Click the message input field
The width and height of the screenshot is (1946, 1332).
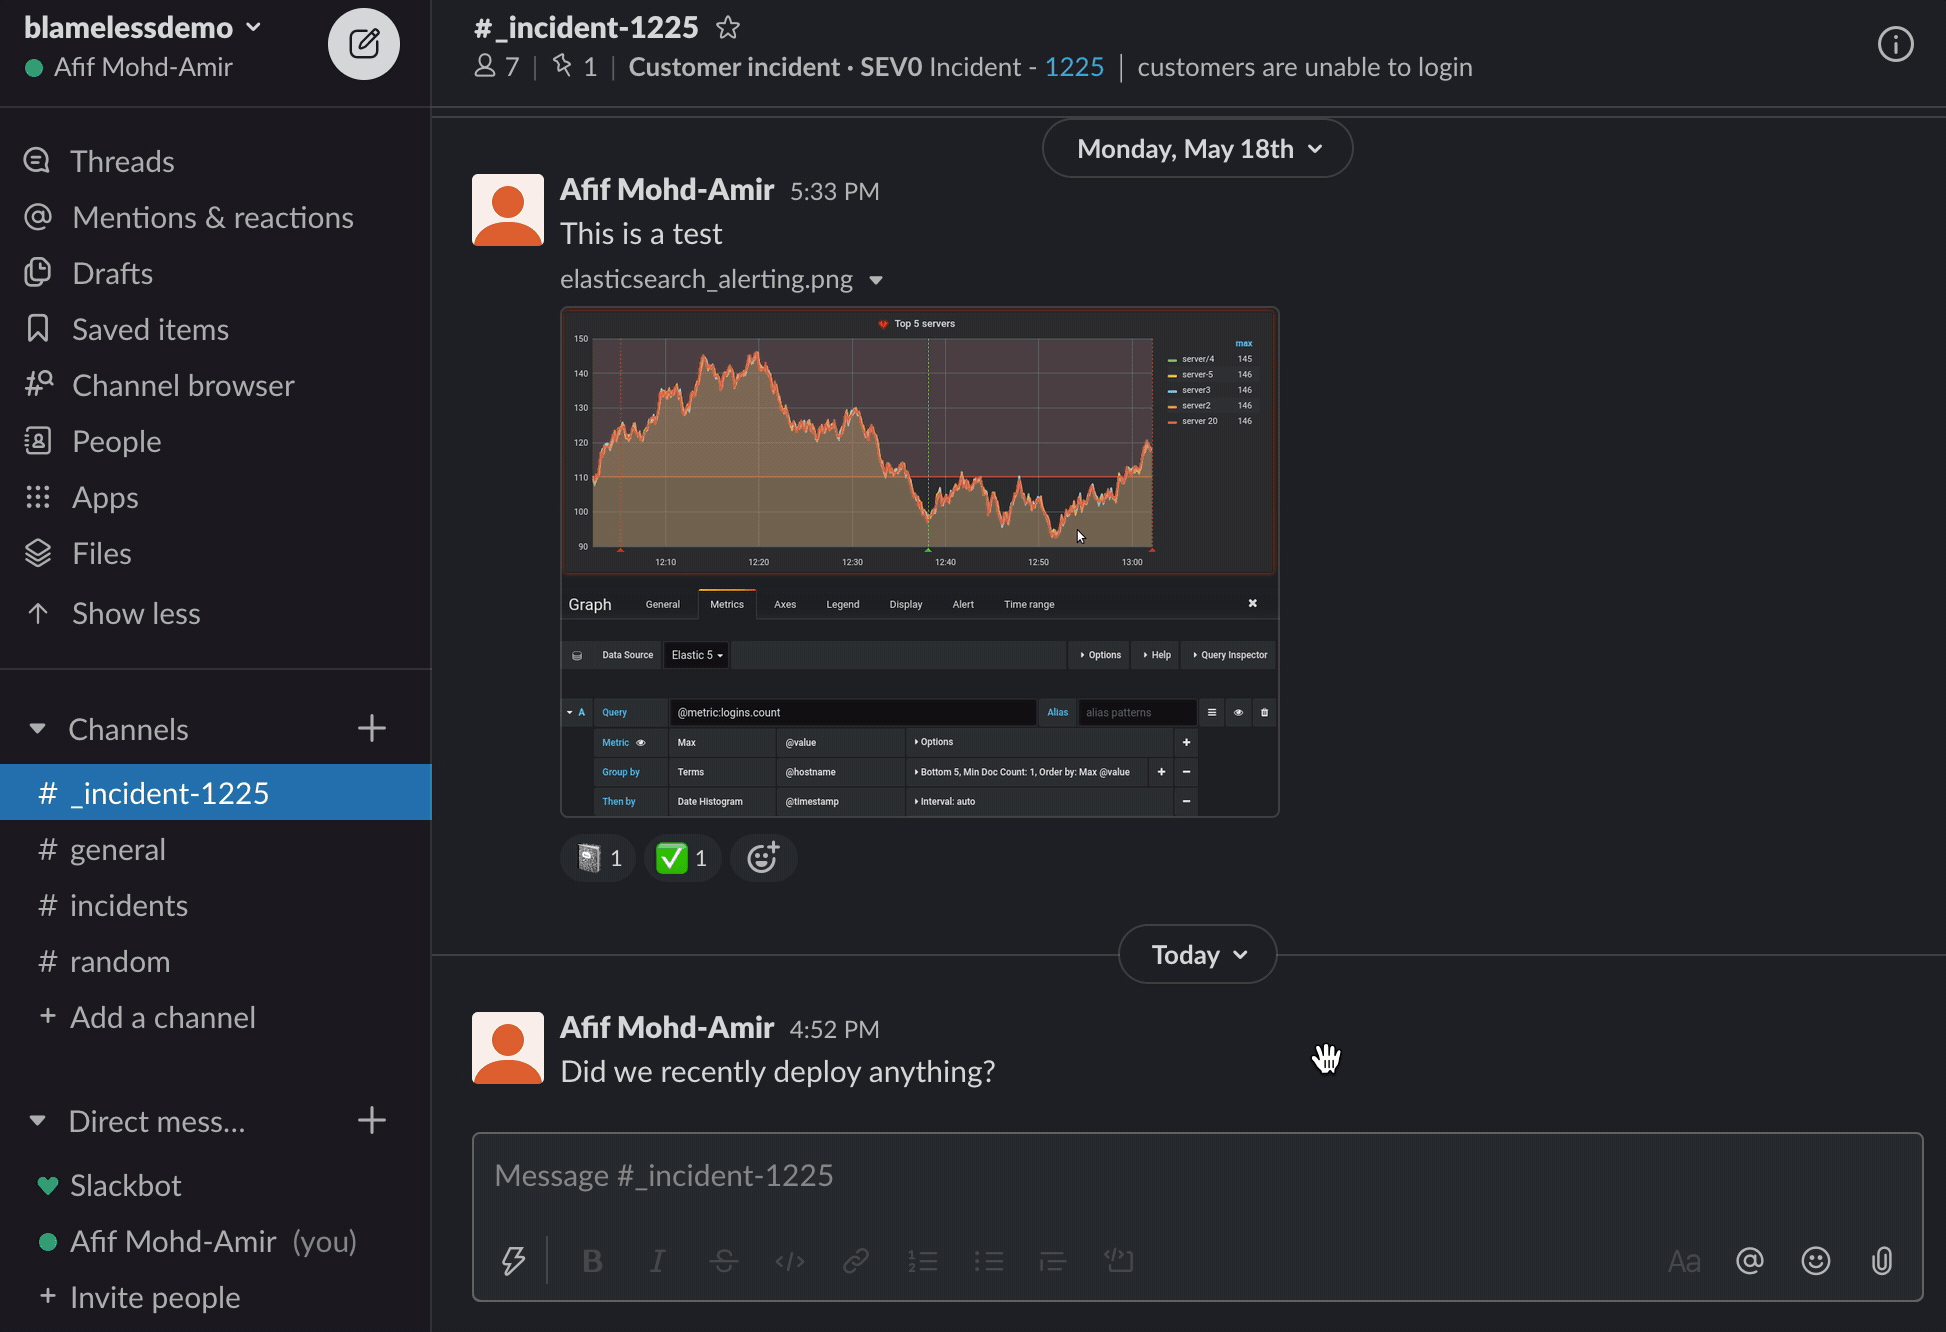click(x=1197, y=1176)
